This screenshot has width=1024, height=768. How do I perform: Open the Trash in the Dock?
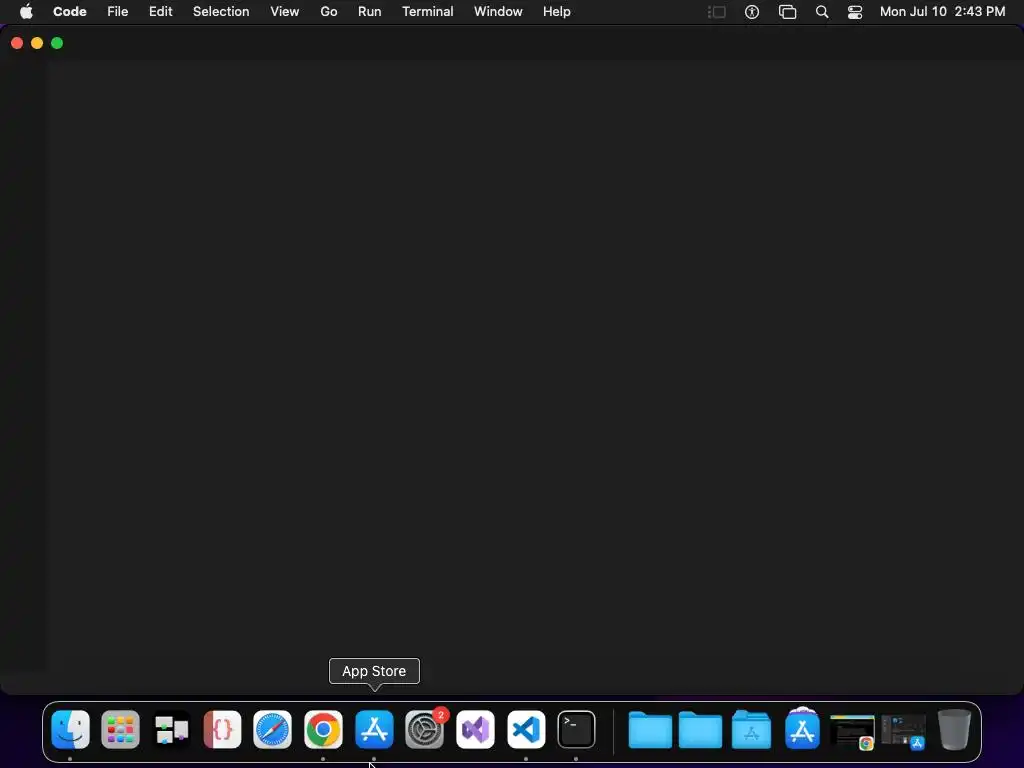pos(954,729)
